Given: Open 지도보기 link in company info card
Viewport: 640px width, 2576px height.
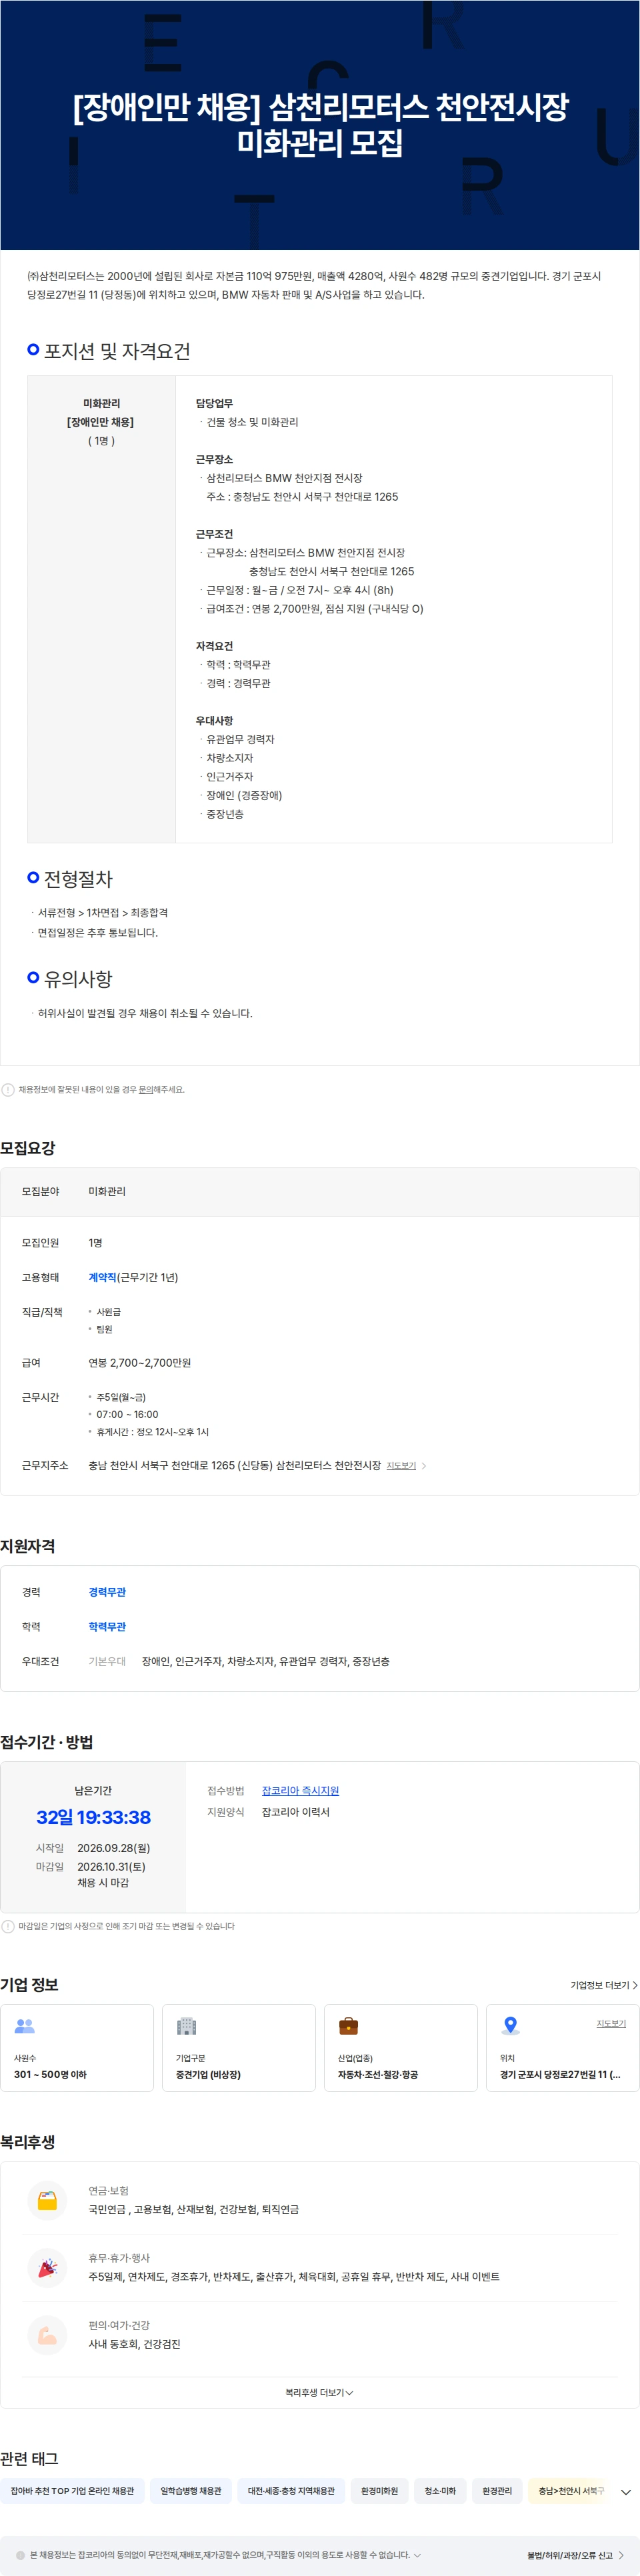Looking at the screenshot, I should point(611,2023).
